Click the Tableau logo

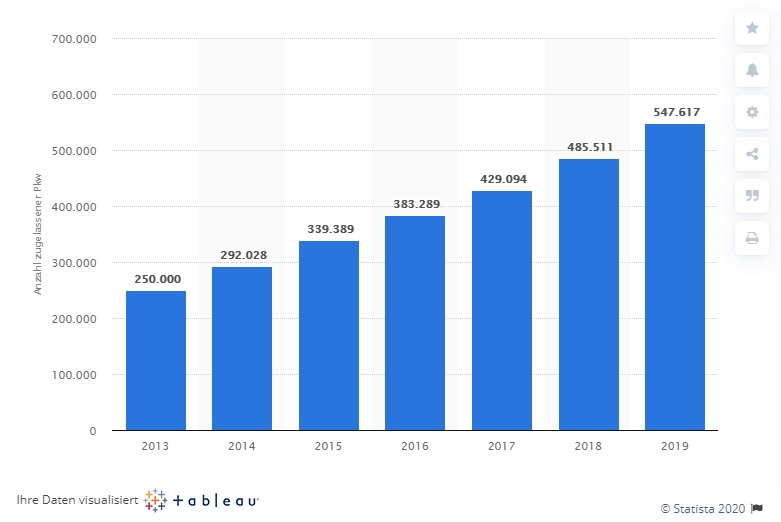201,500
